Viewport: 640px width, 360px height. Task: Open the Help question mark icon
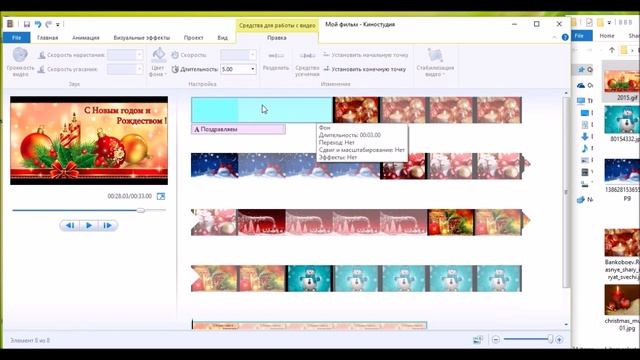click(565, 37)
